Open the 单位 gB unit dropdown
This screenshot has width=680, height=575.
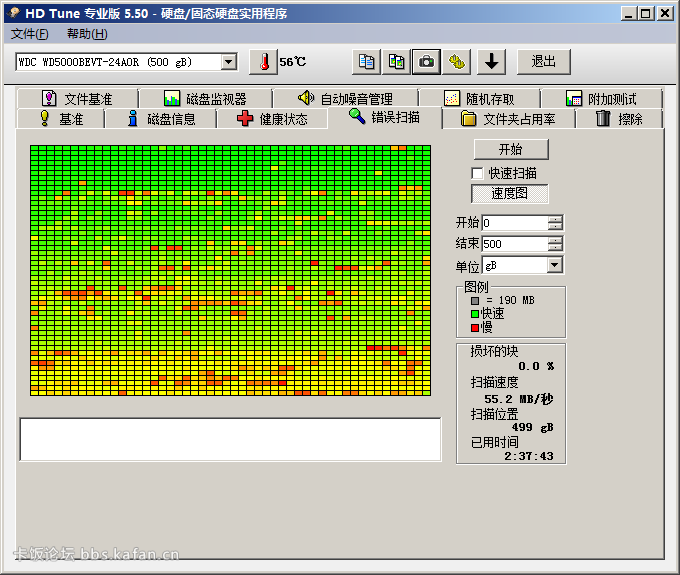(x=554, y=265)
